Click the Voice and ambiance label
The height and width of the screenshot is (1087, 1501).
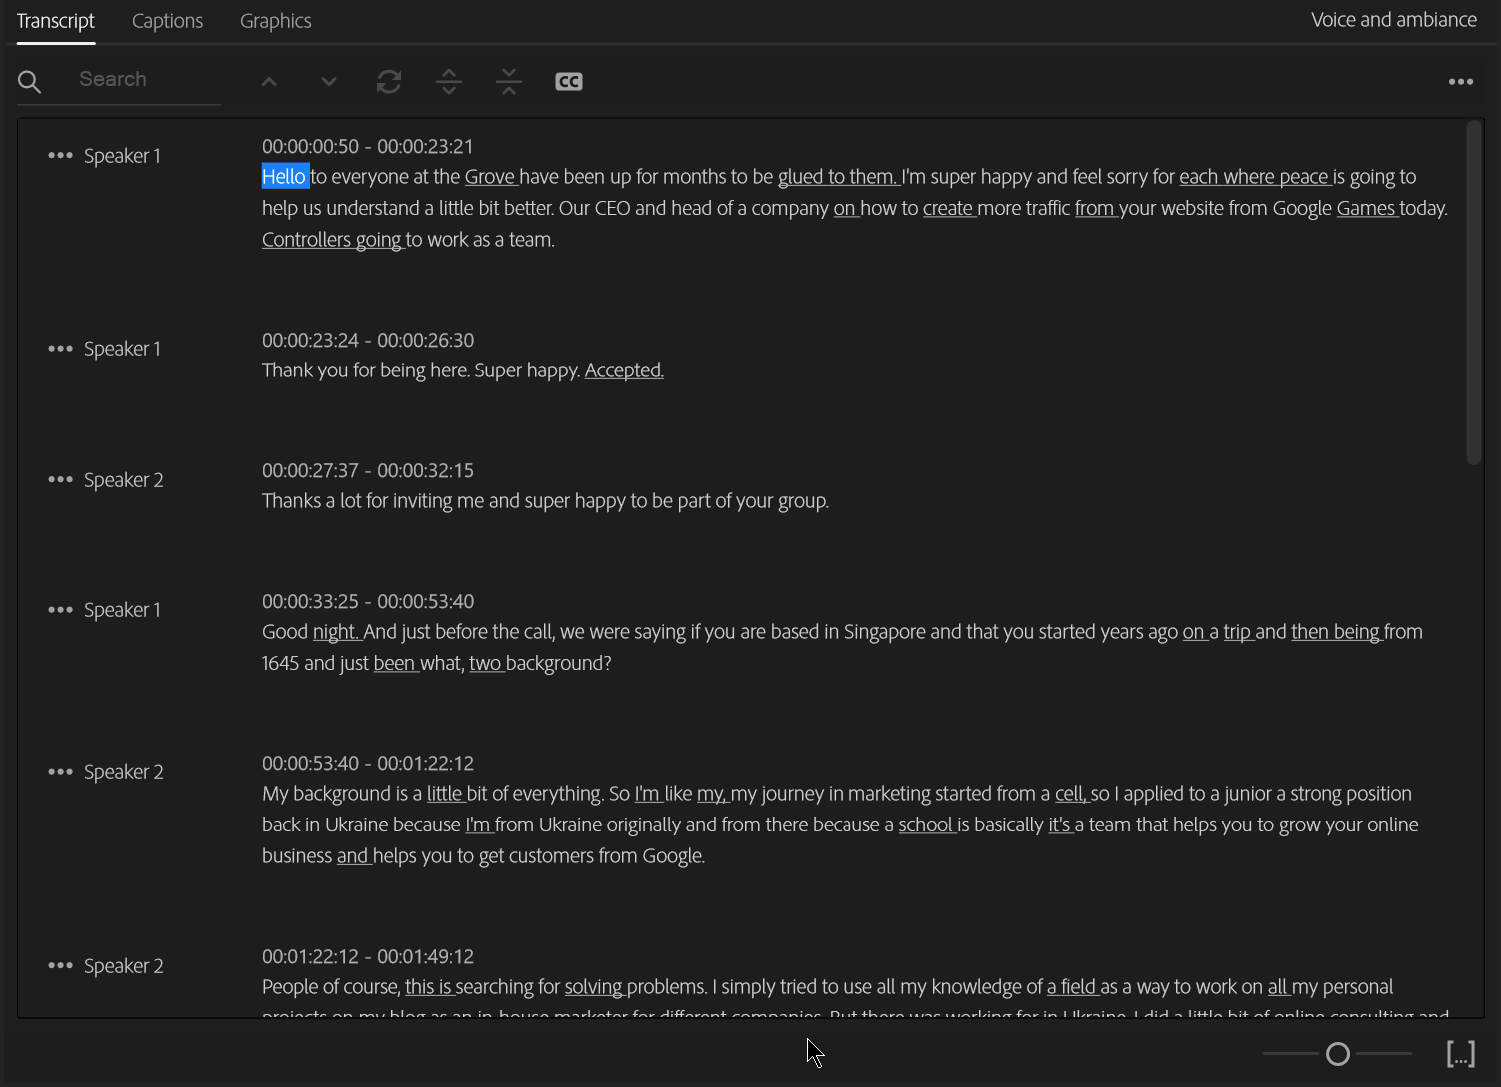click(x=1393, y=19)
